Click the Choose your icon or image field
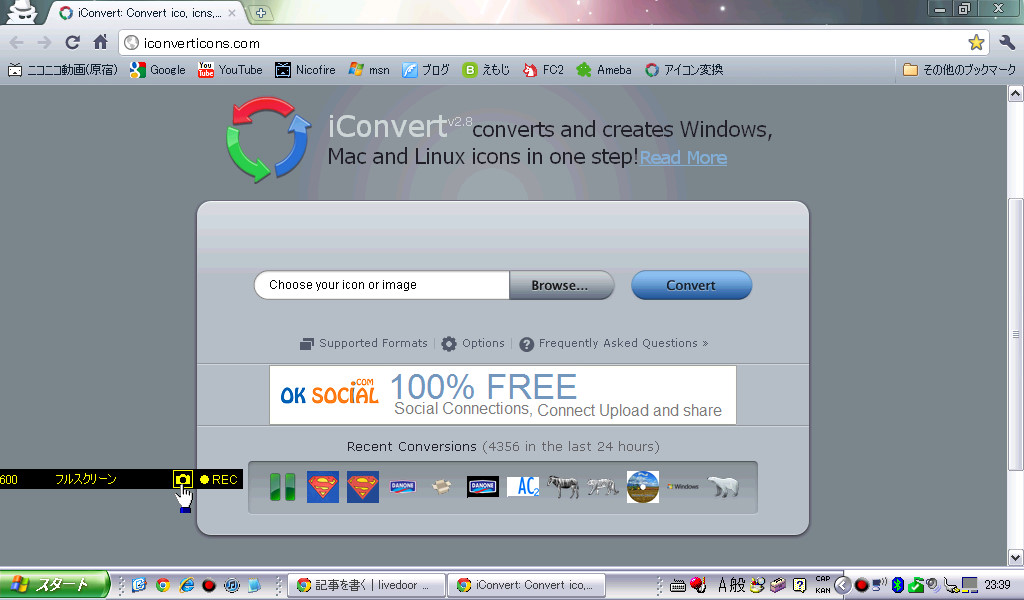Image resolution: width=1024 pixels, height=600 pixels. pyautogui.click(x=381, y=285)
